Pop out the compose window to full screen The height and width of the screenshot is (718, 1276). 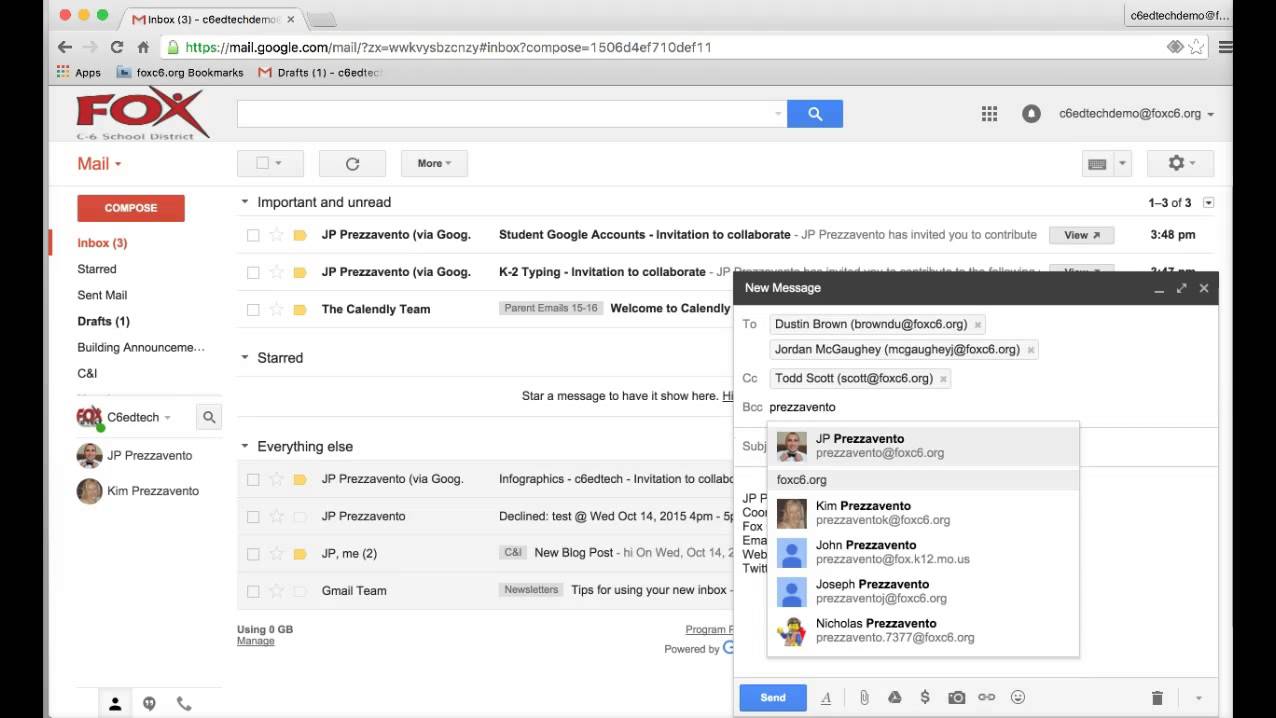point(1181,288)
